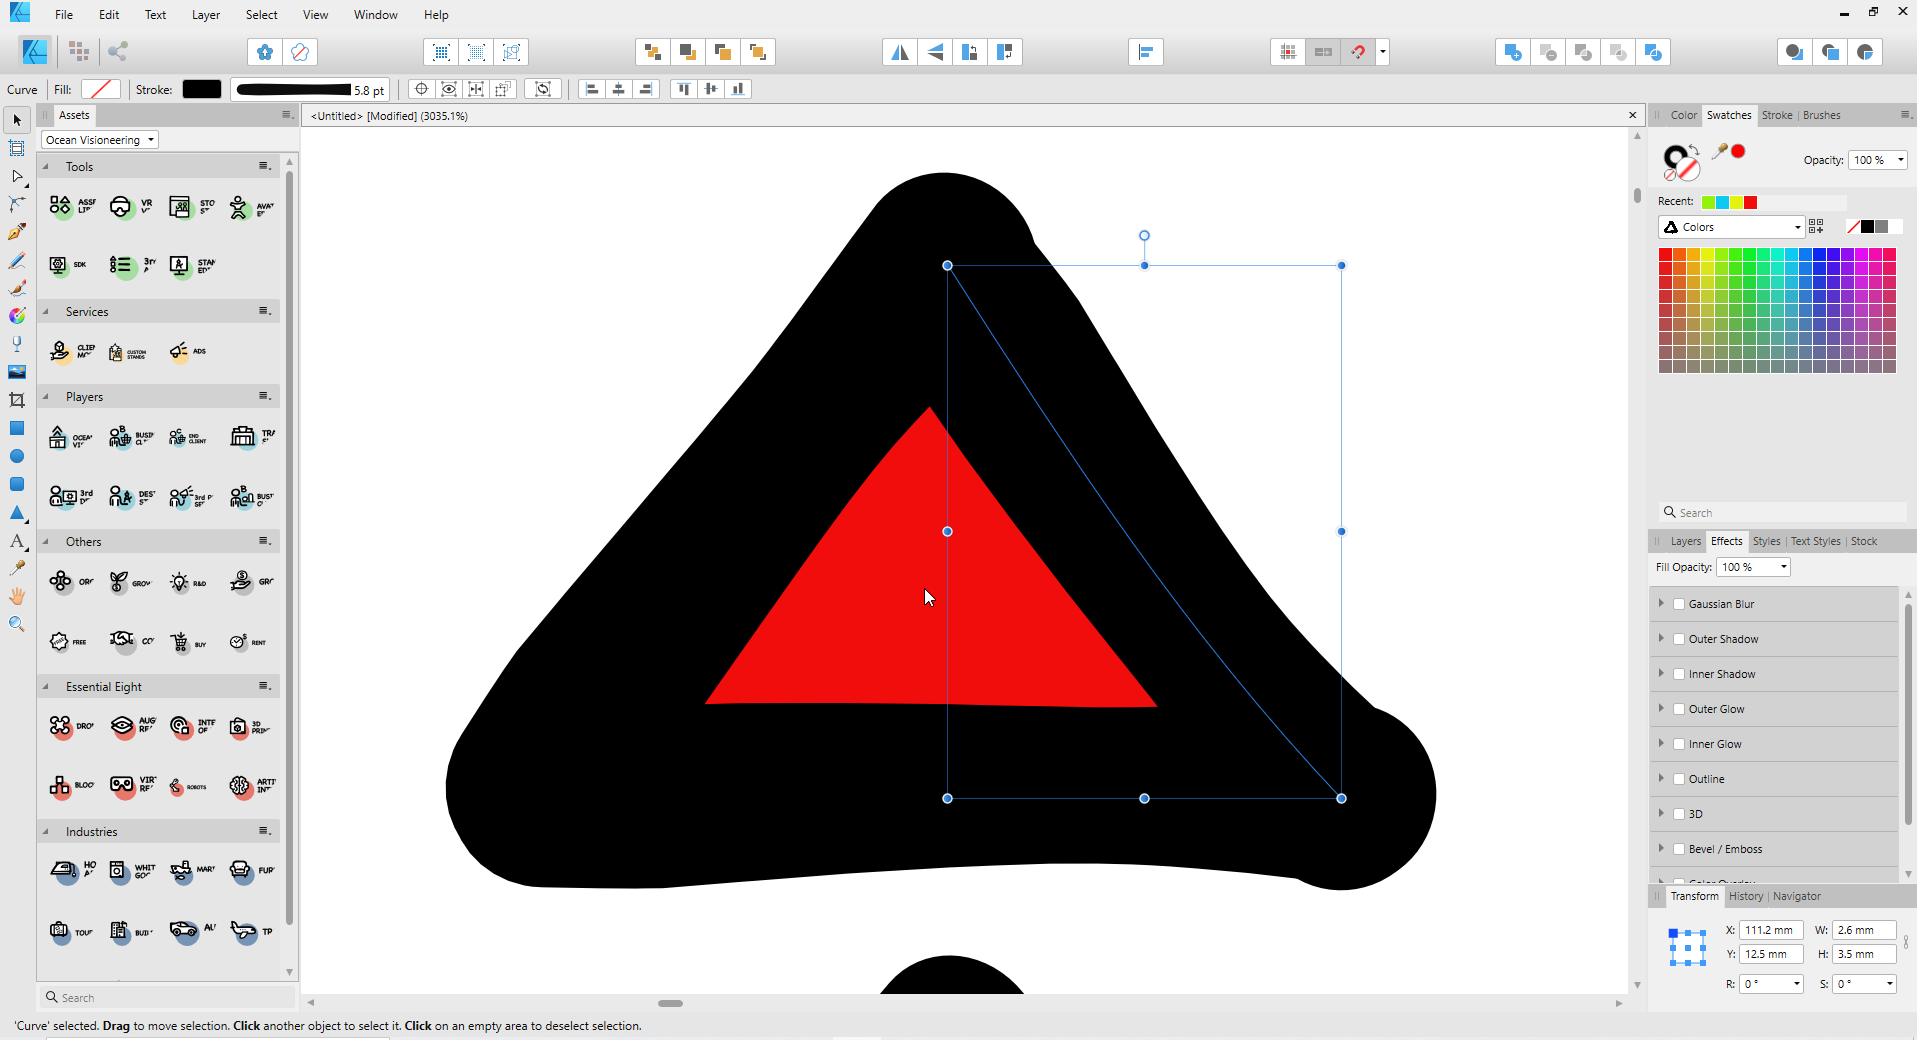Open the Colors palette dropdown
This screenshot has width=1917, height=1040.
tap(1731, 227)
